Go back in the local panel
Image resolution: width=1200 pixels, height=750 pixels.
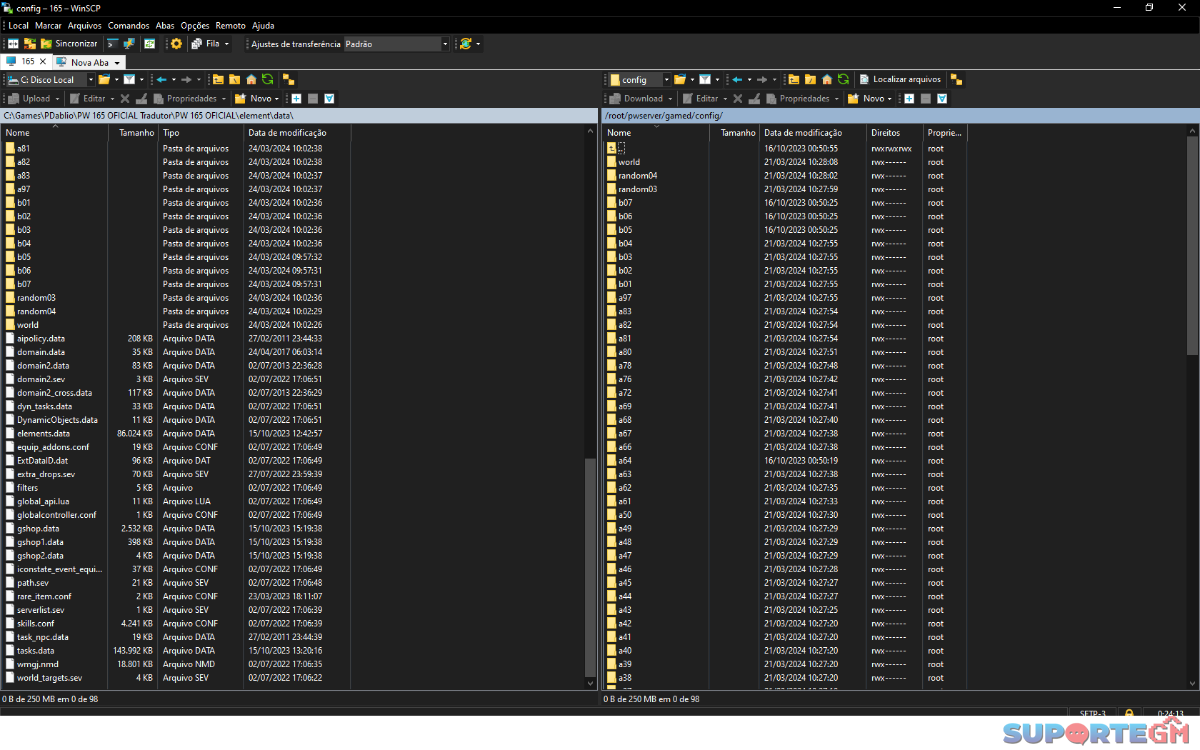pyautogui.click(x=161, y=80)
